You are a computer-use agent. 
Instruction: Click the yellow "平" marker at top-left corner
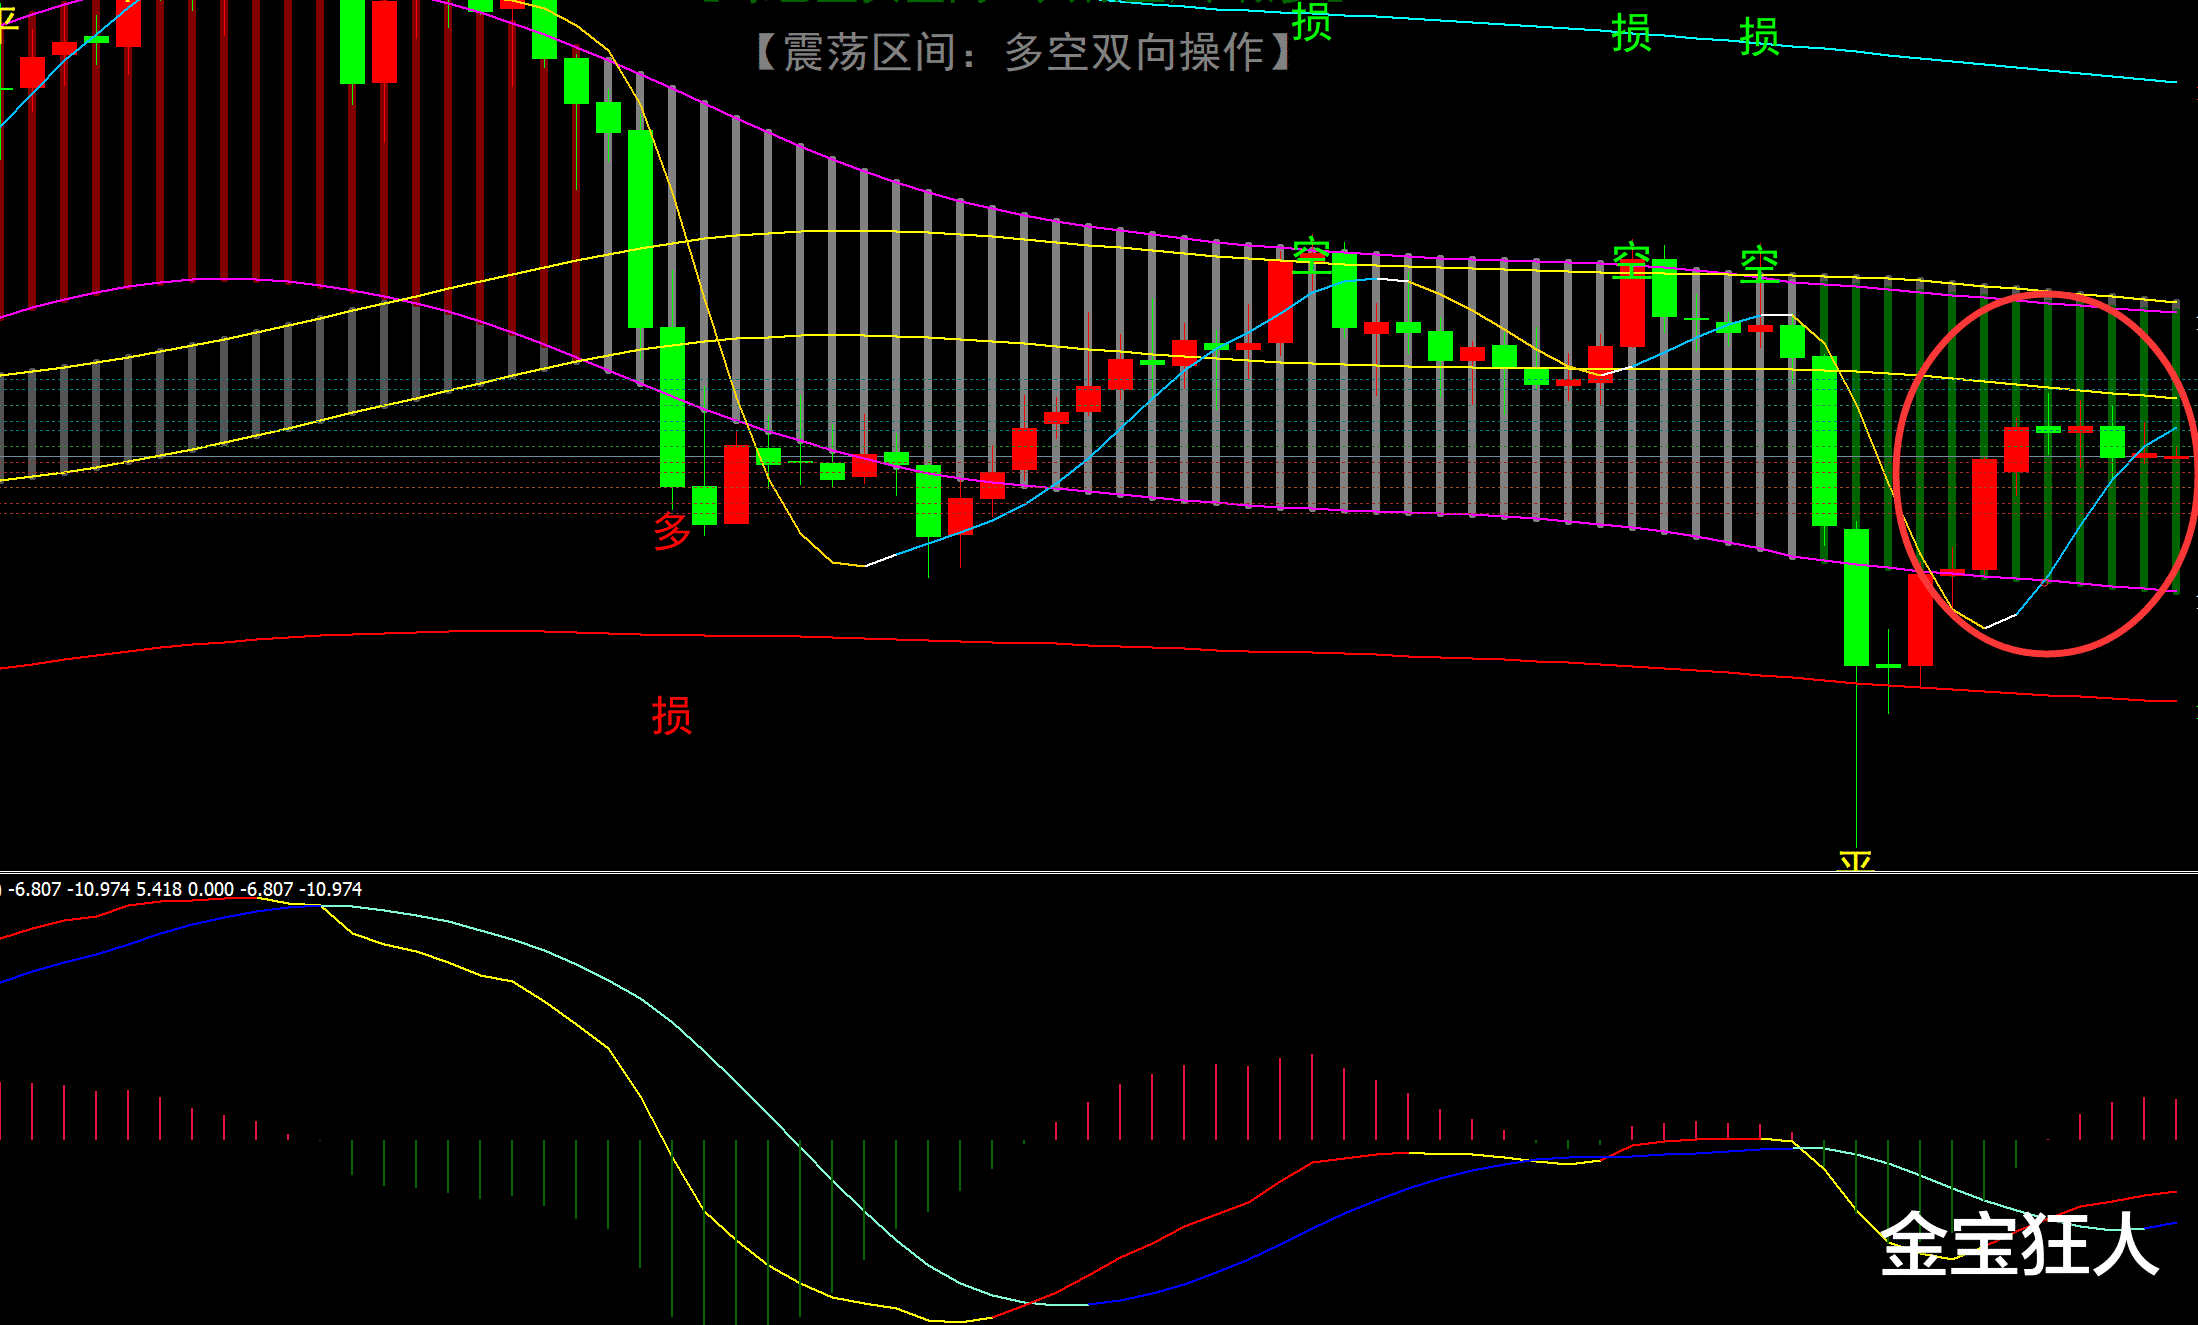(8, 18)
